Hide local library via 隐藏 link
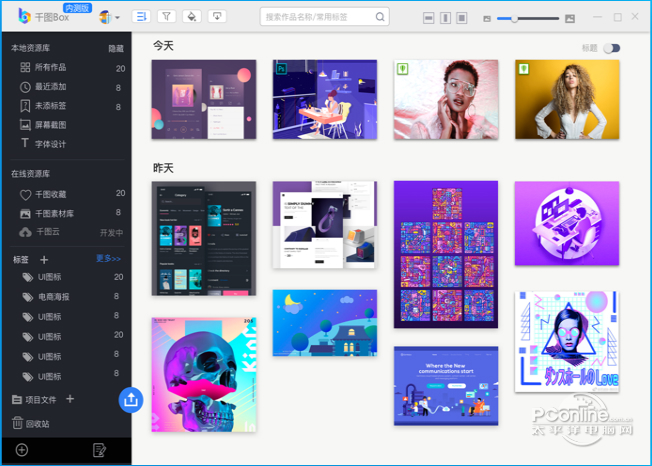Screen dimensions: 652x466 116,48
